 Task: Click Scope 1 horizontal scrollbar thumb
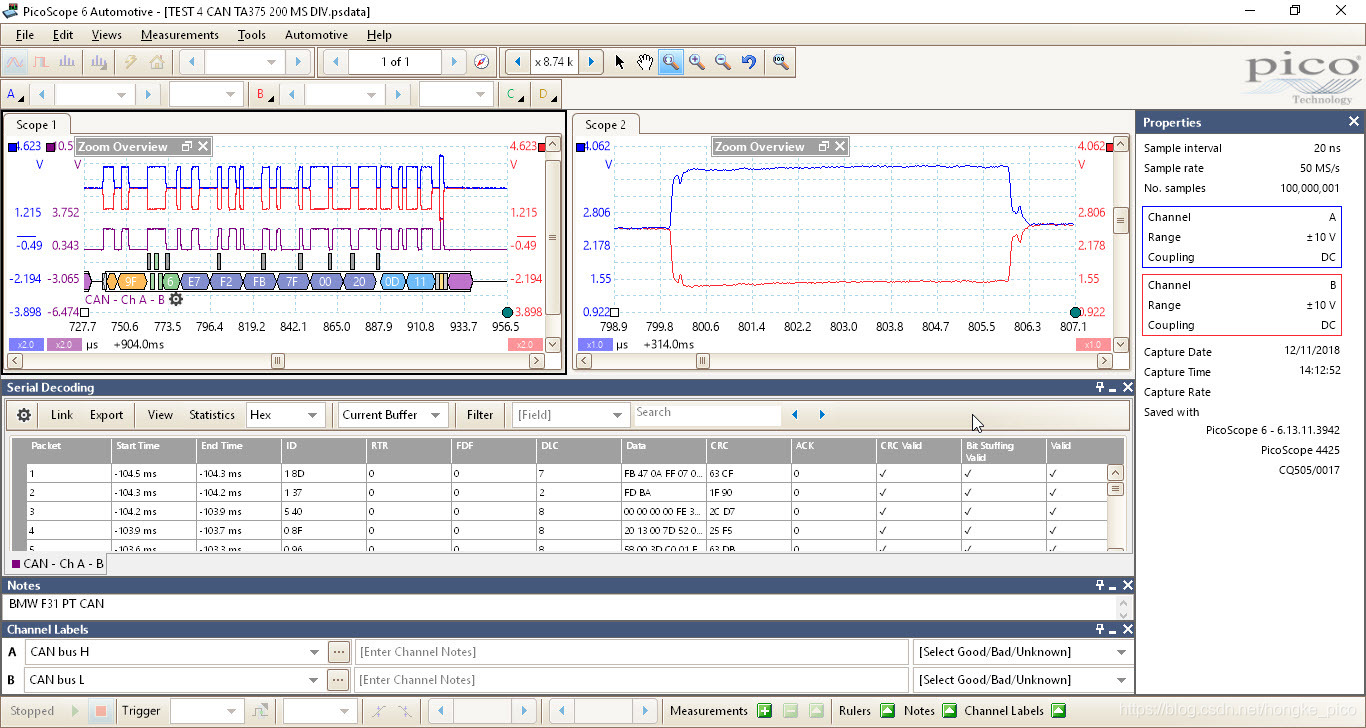coord(278,361)
